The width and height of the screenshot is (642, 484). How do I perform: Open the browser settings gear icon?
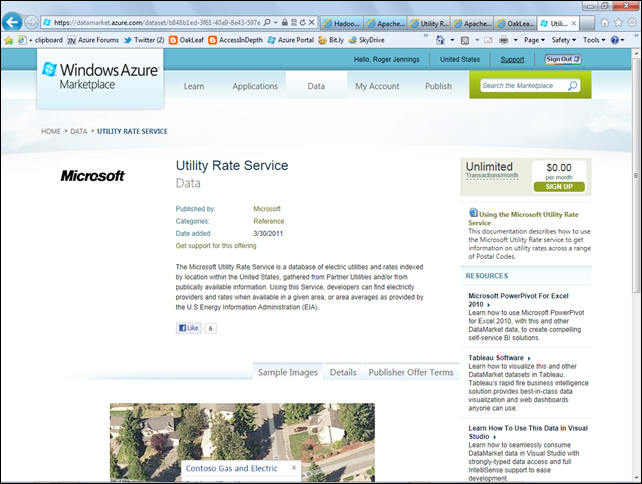click(632, 23)
